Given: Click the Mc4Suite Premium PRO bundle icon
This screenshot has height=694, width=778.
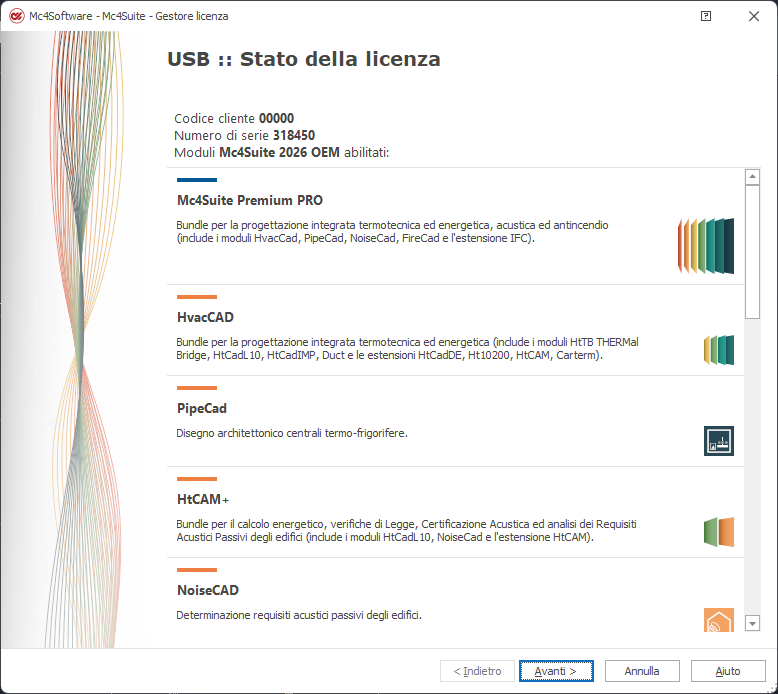Looking at the screenshot, I should [706, 246].
